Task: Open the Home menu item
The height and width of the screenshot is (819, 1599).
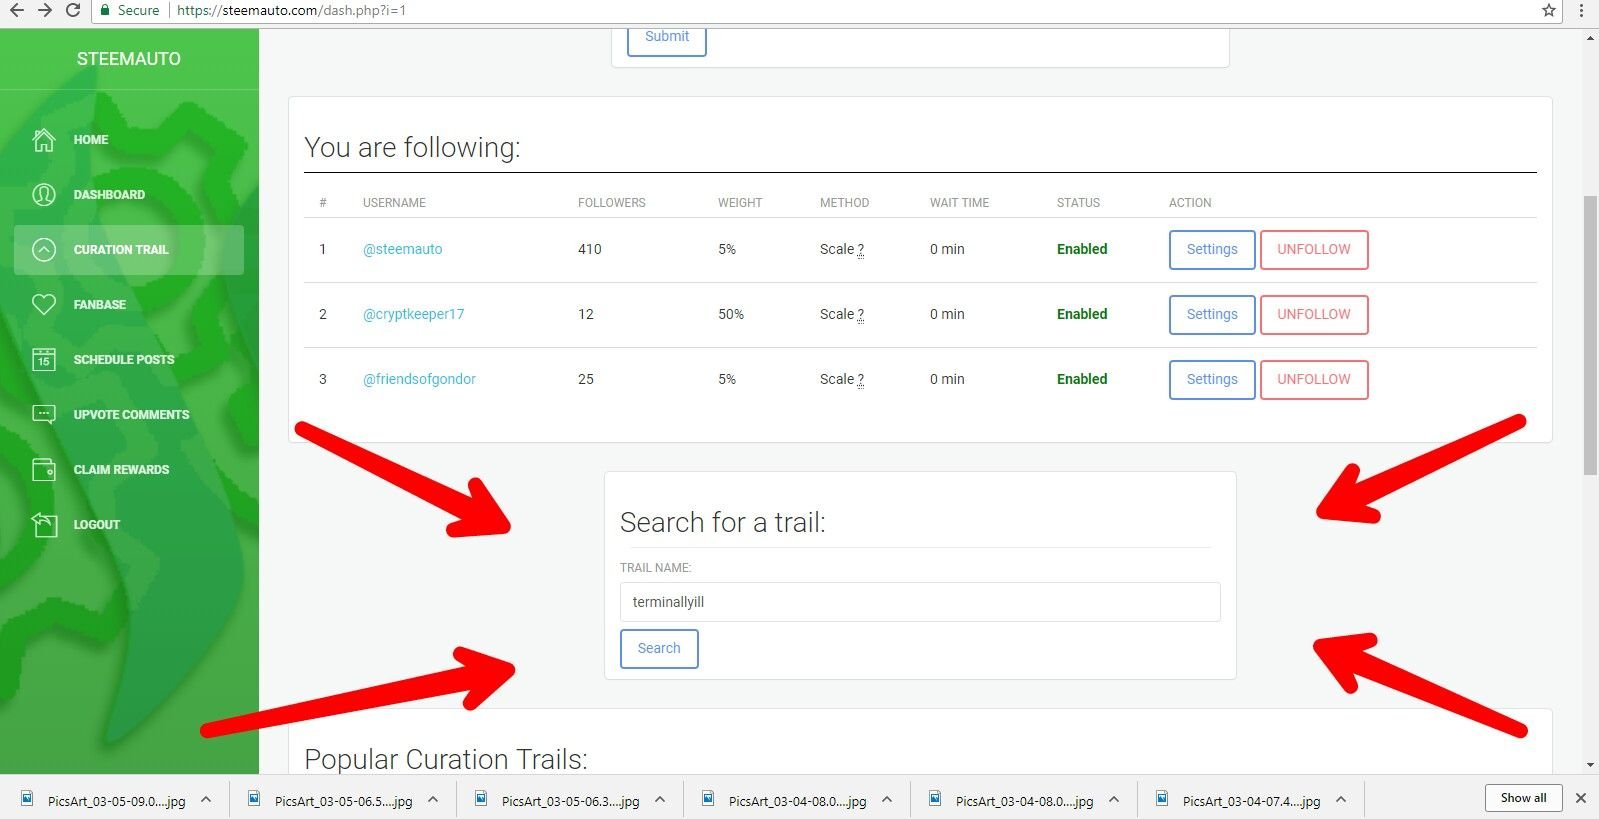Action: point(129,140)
